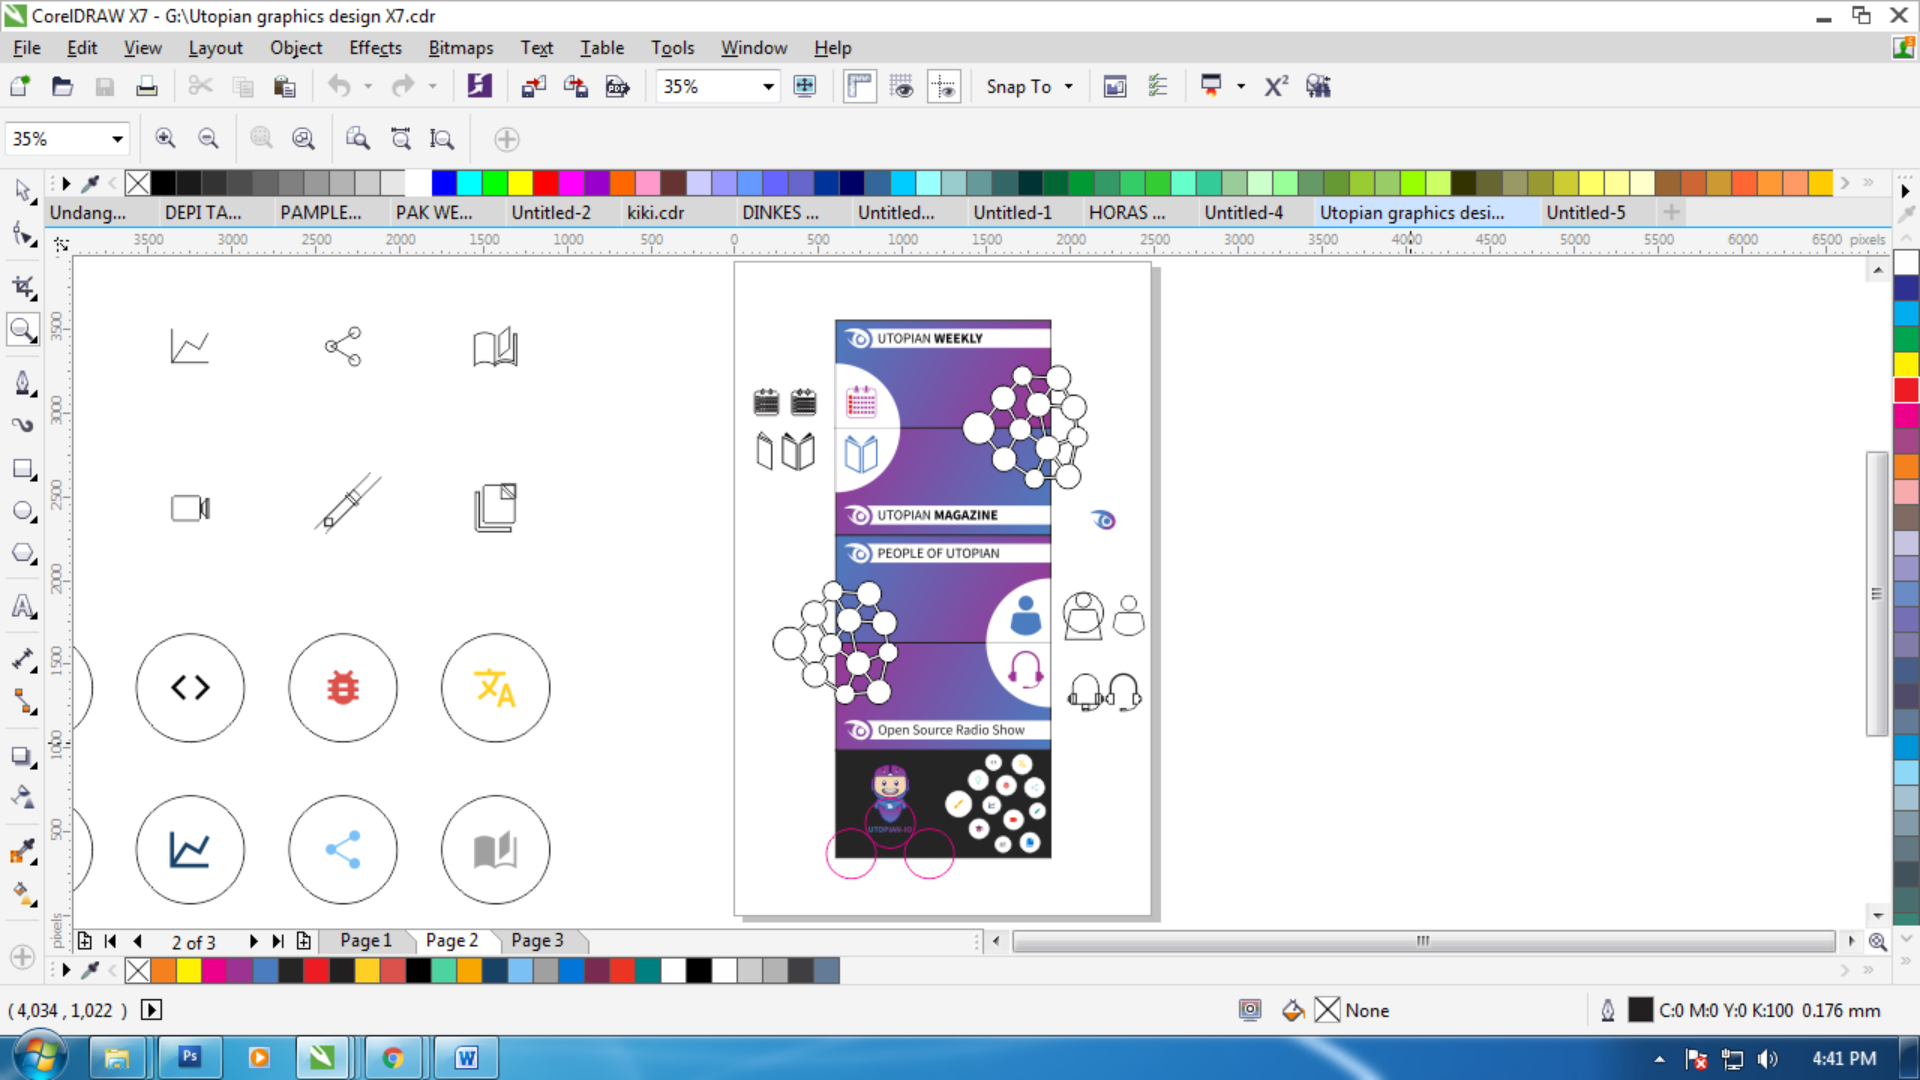Click the horizontal scrollbar thumb
Image resolution: width=1920 pixels, height=1080 pixels.
point(1423,941)
